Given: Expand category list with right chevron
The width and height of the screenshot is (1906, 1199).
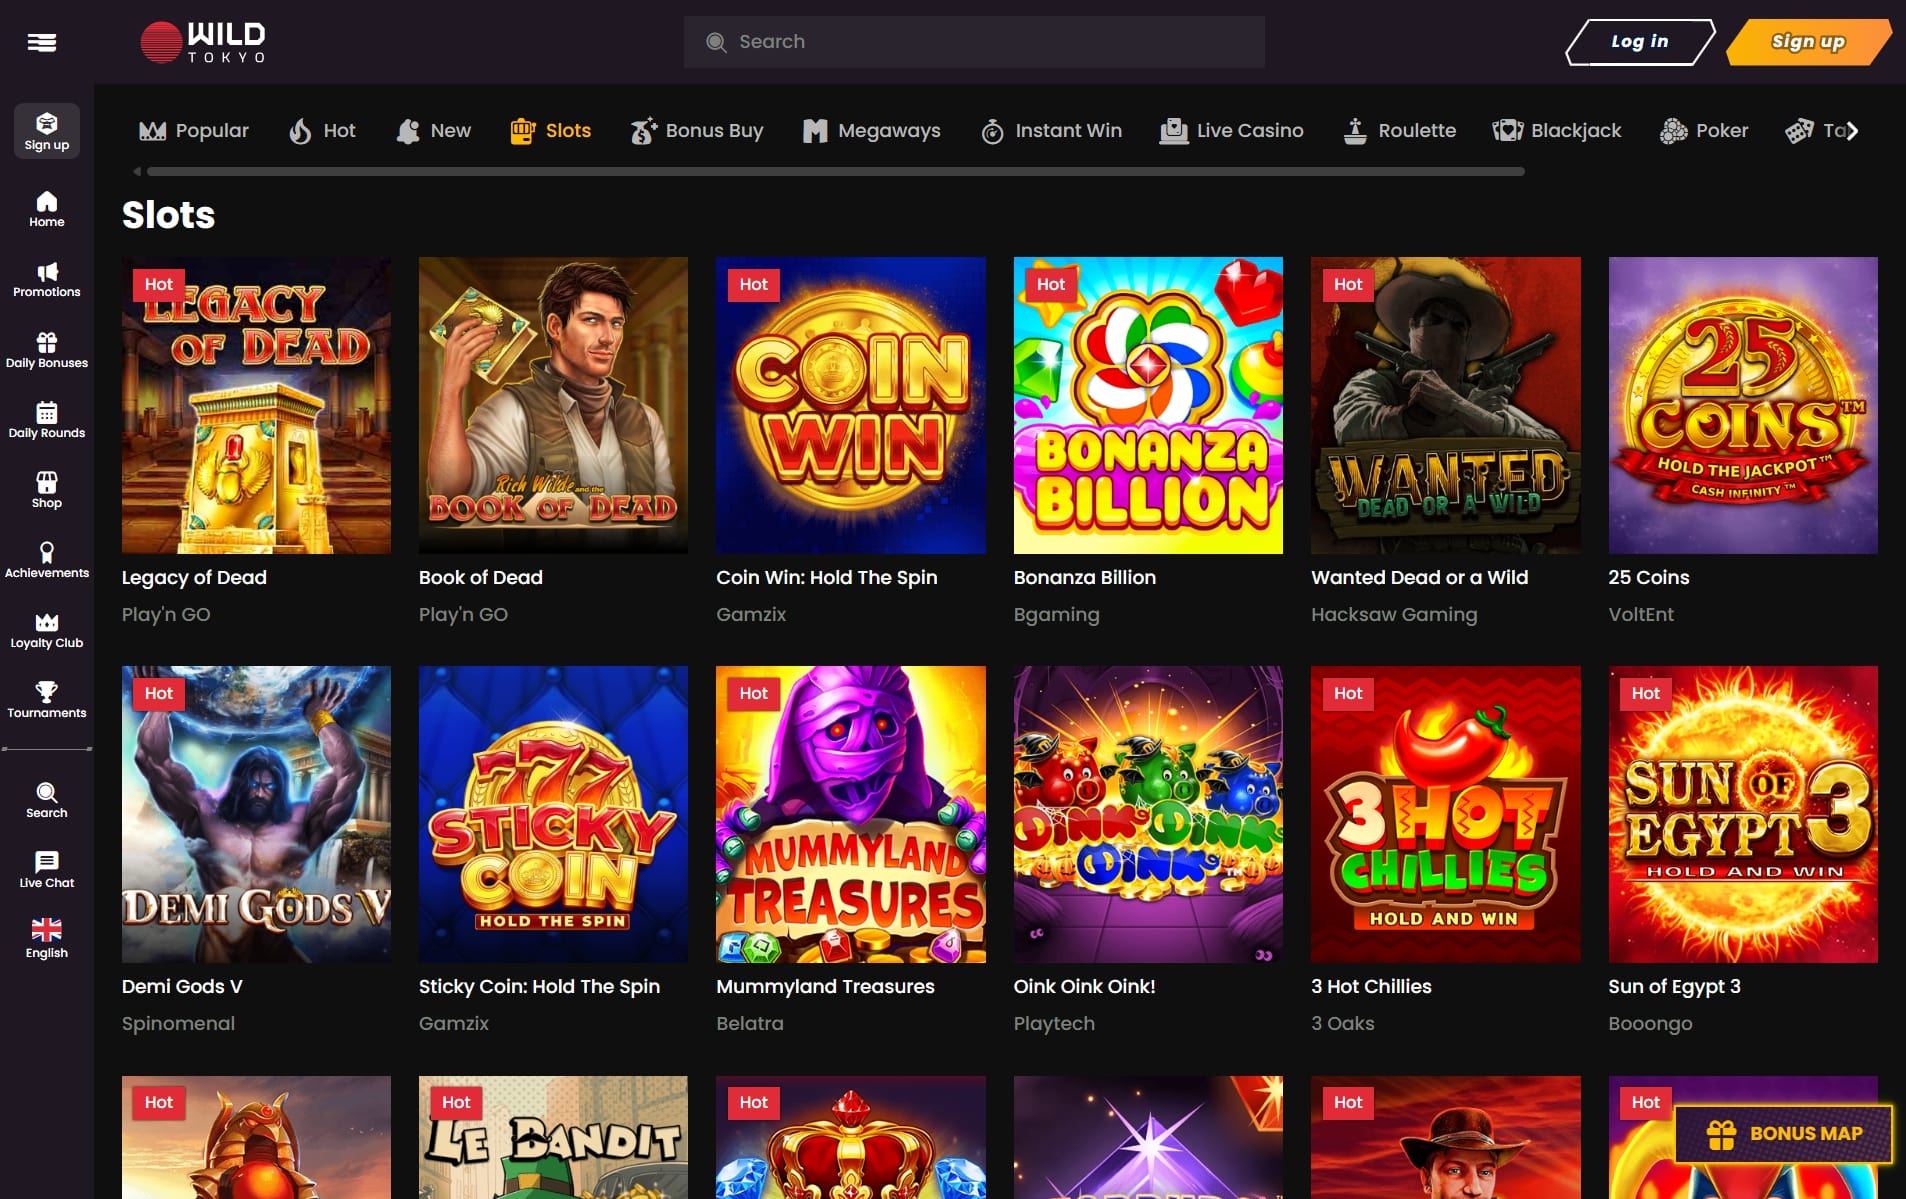Looking at the screenshot, I should point(1852,131).
